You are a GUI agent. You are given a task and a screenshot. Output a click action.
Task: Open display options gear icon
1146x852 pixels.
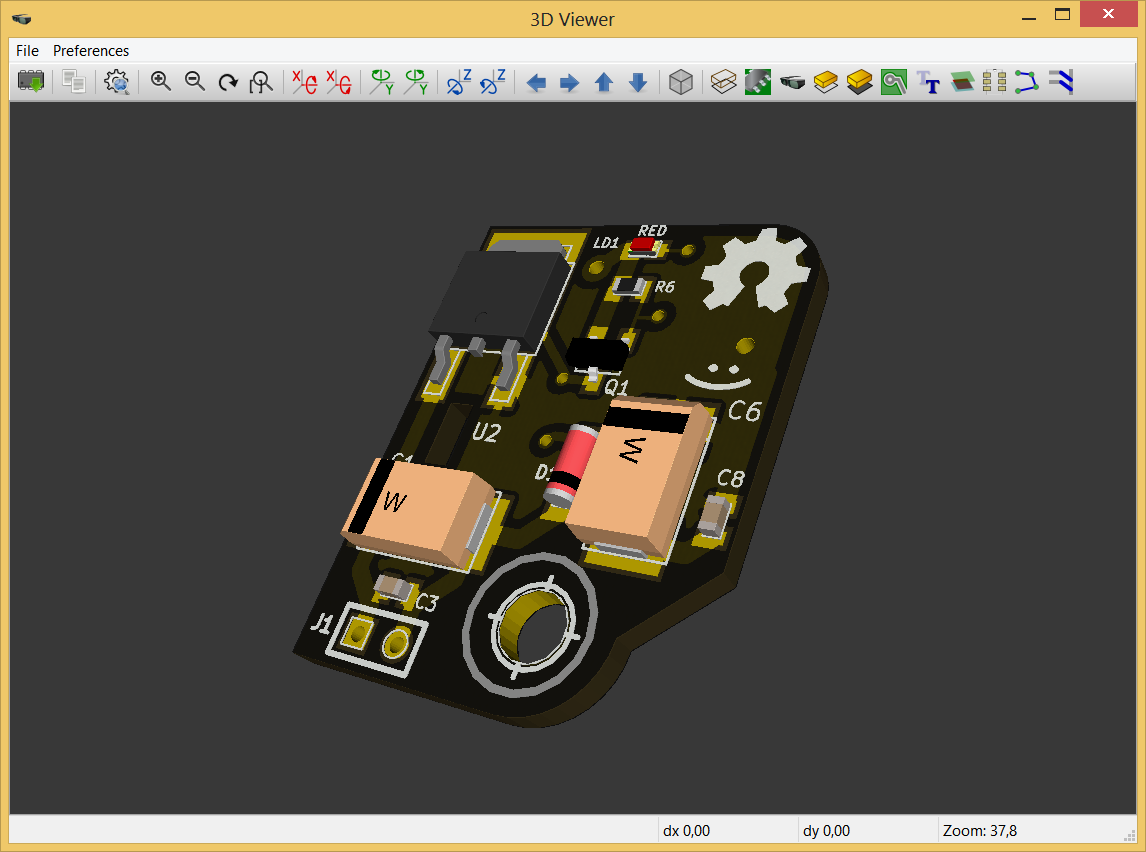click(117, 82)
